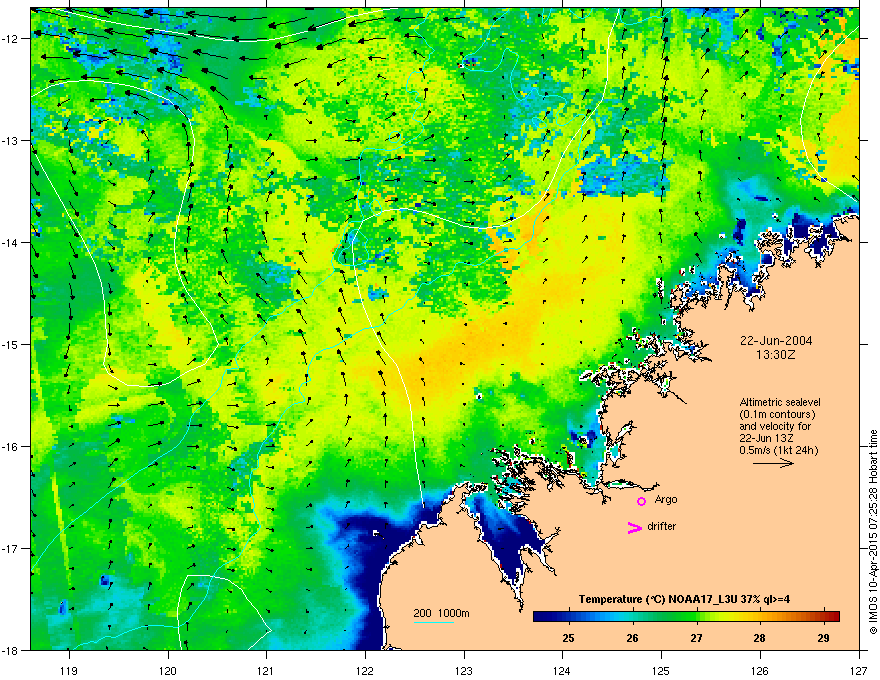
Task: Click the Argo legend label text
Action: pyautogui.click(x=666, y=499)
